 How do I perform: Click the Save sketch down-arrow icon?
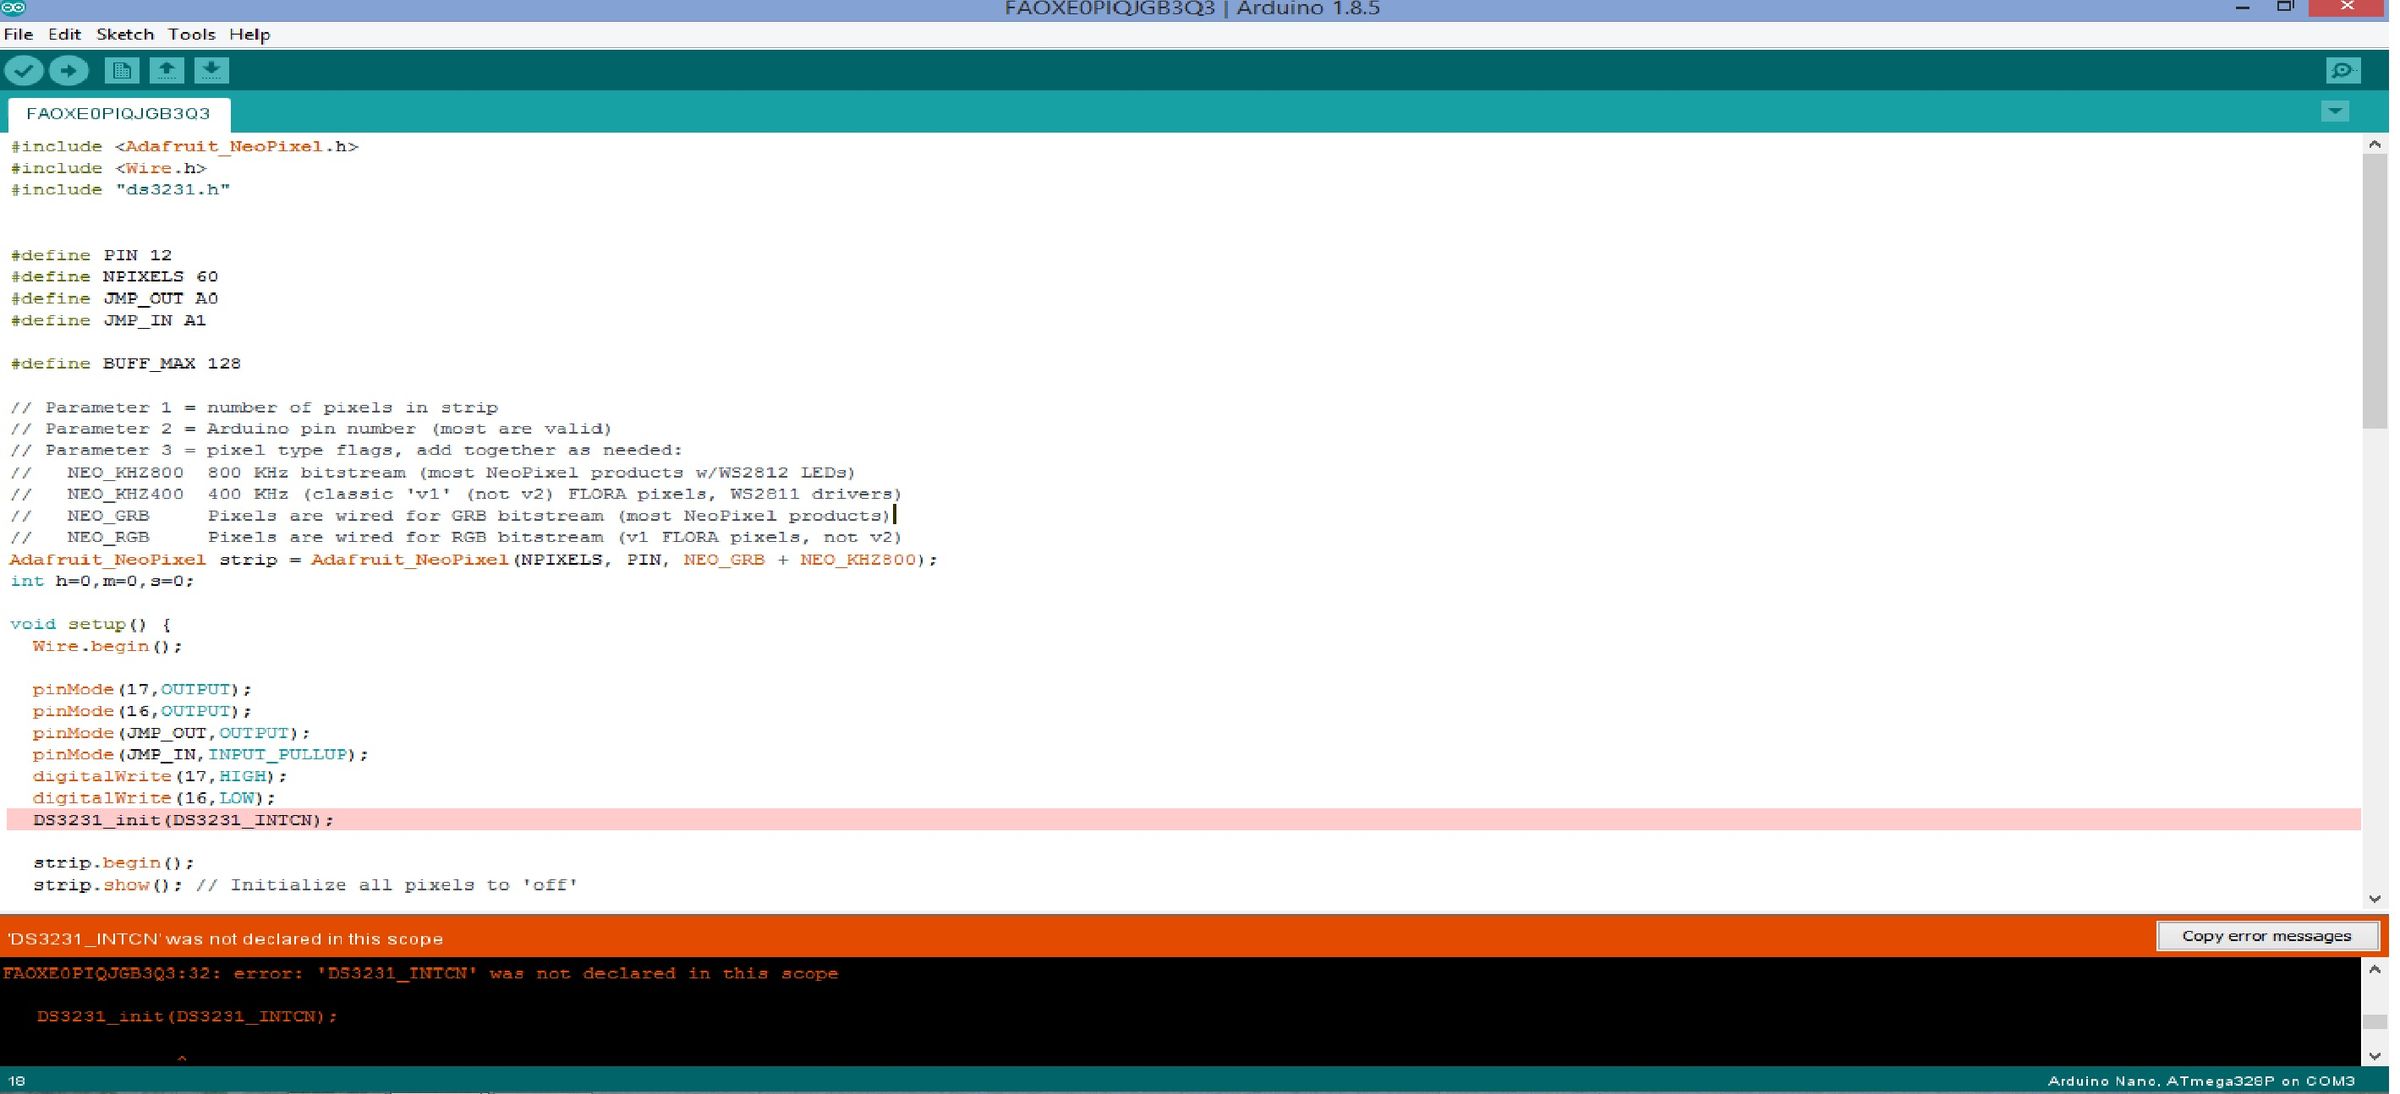(x=211, y=71)
